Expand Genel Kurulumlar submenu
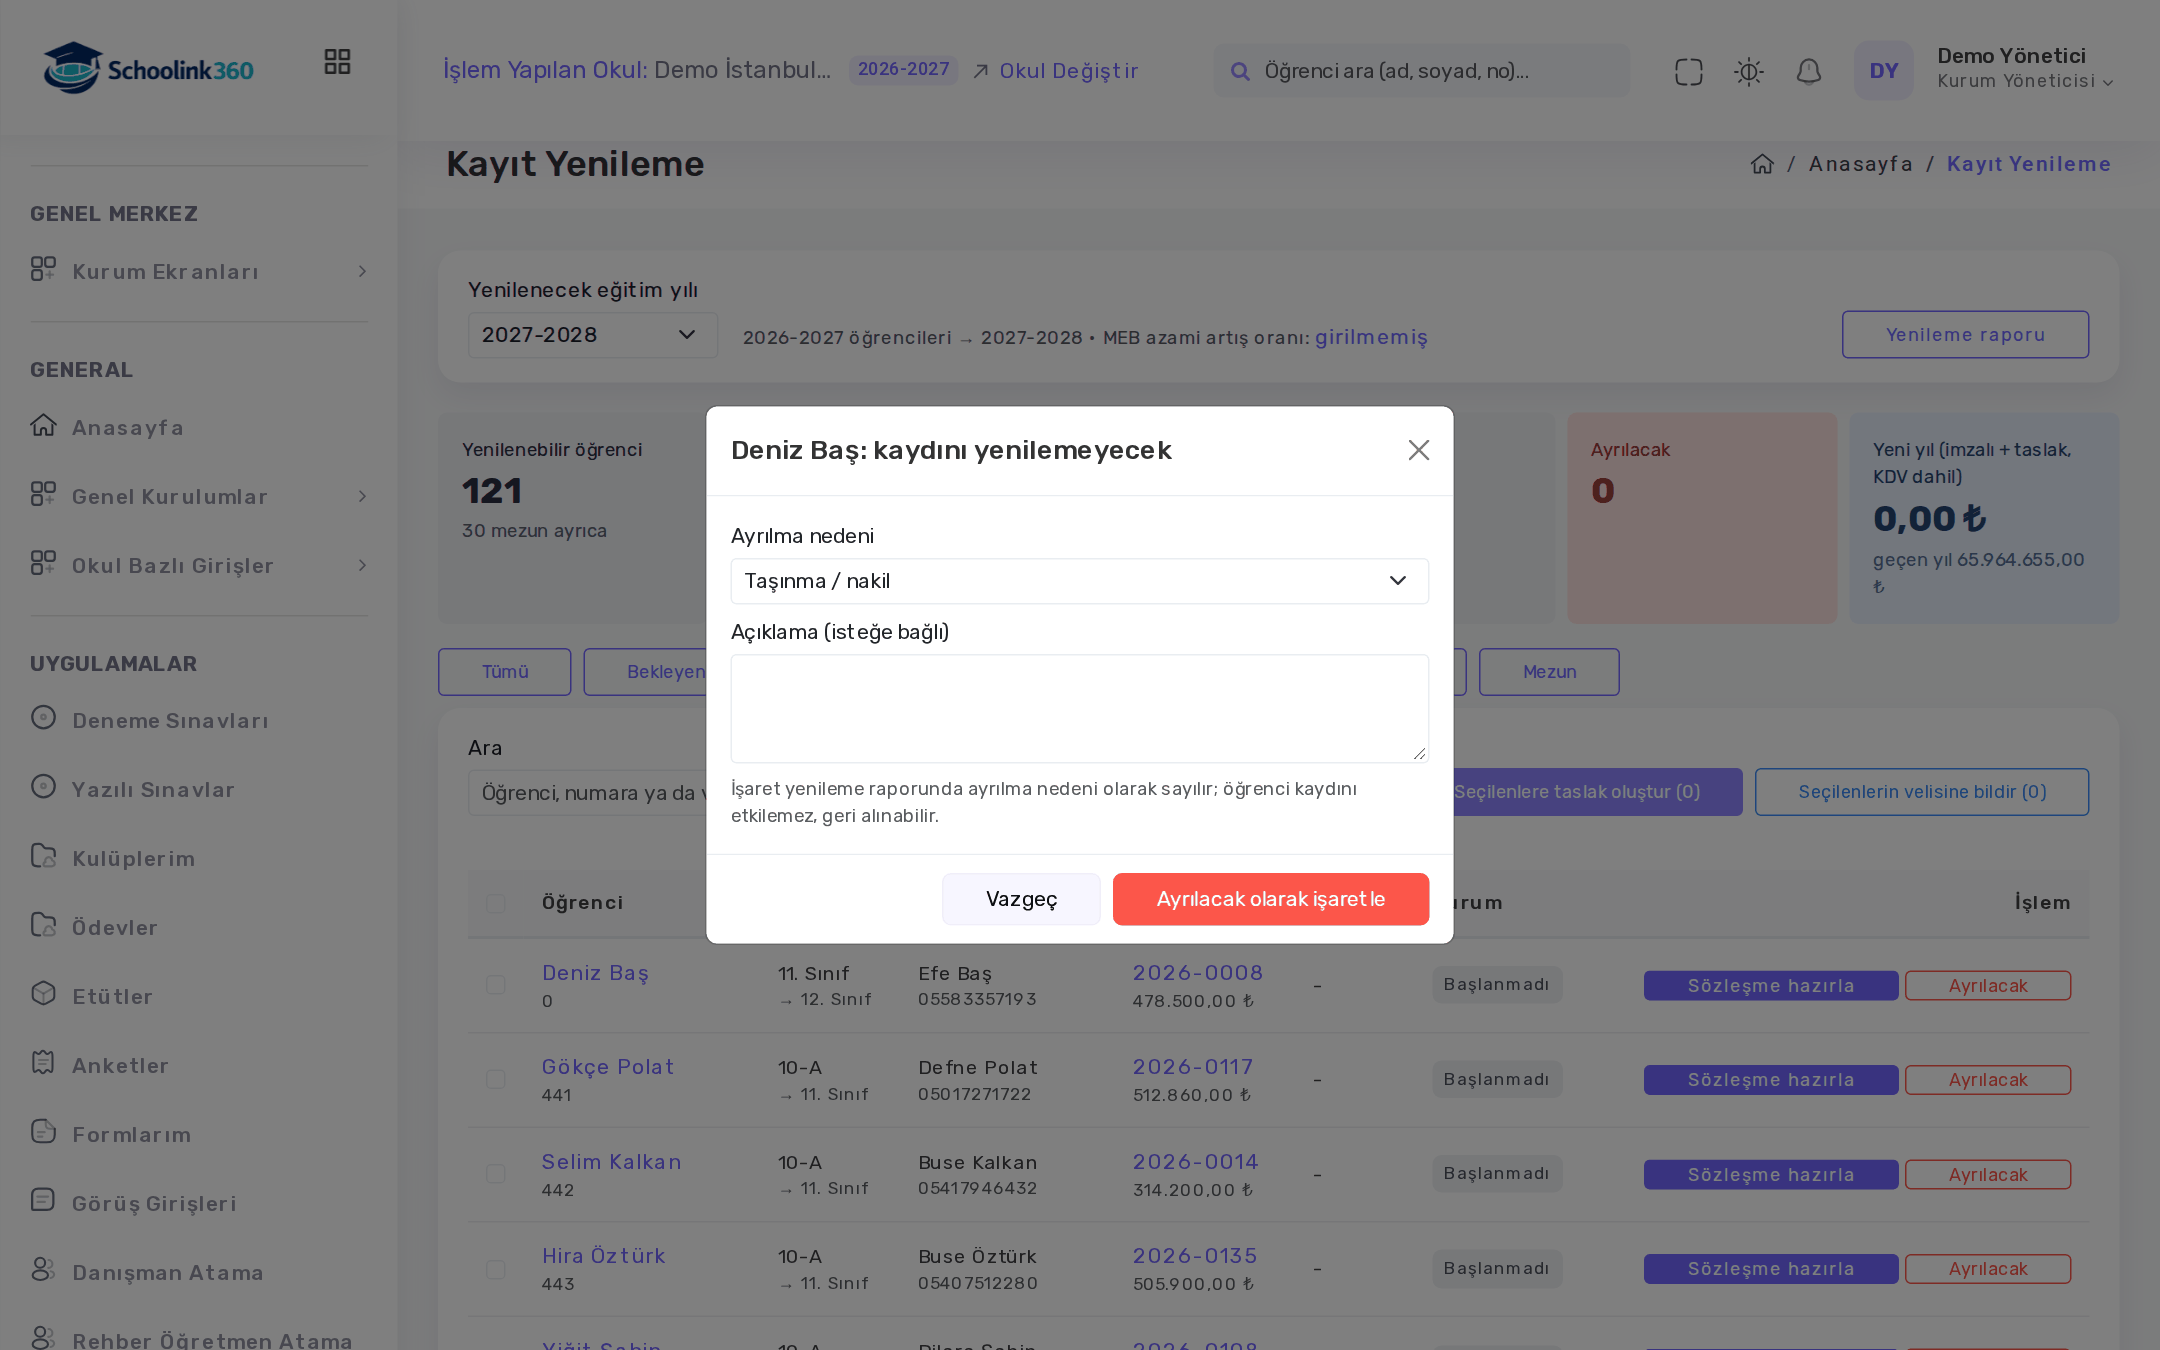 point(199,496)
